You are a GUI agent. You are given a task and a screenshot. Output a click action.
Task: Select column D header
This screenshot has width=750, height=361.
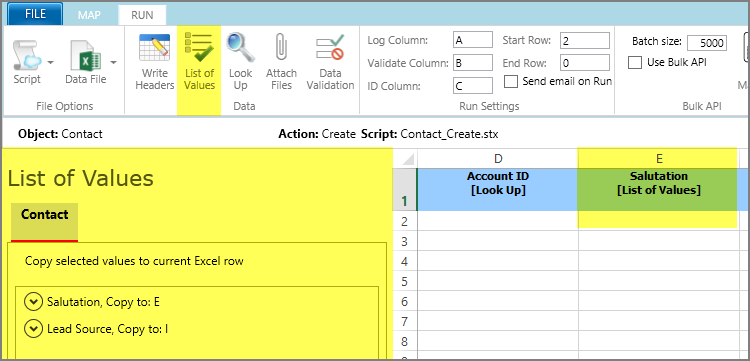coord(497,158)
